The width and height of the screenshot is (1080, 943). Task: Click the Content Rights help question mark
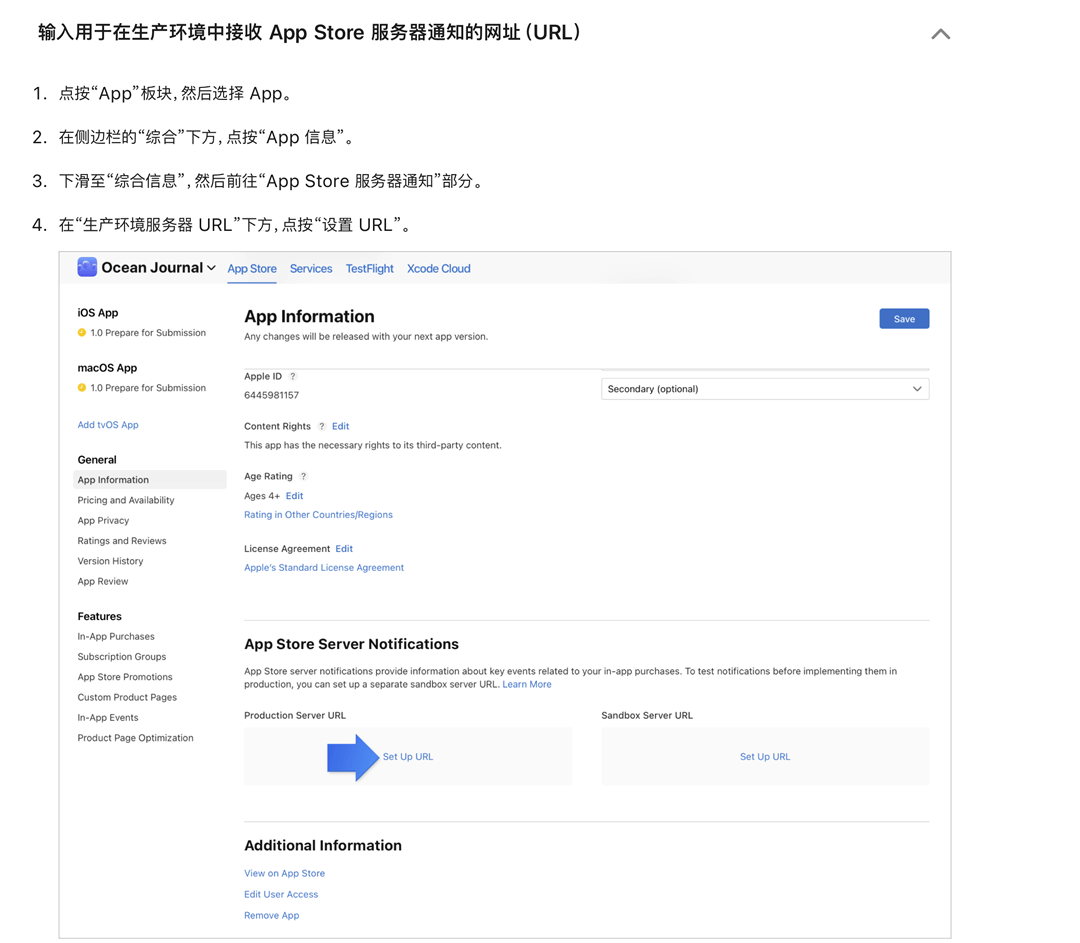click(322, 426)
